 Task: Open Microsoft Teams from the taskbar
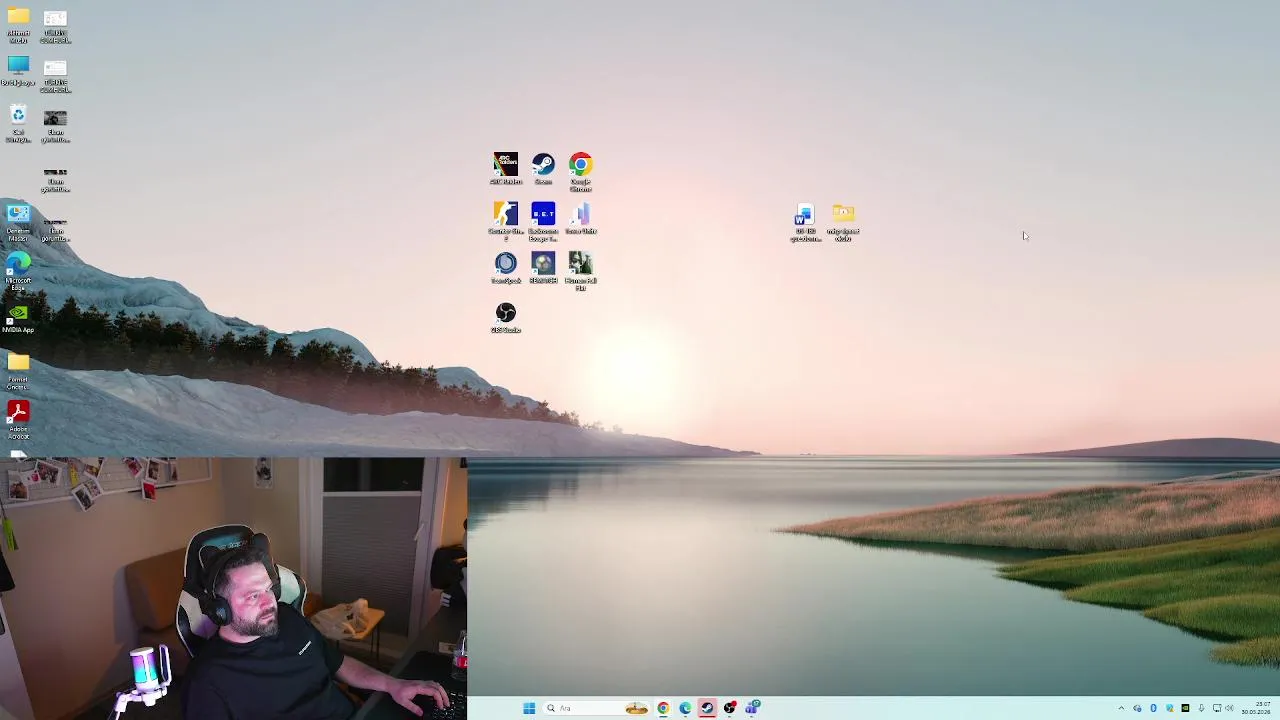[x=752, y=708]
